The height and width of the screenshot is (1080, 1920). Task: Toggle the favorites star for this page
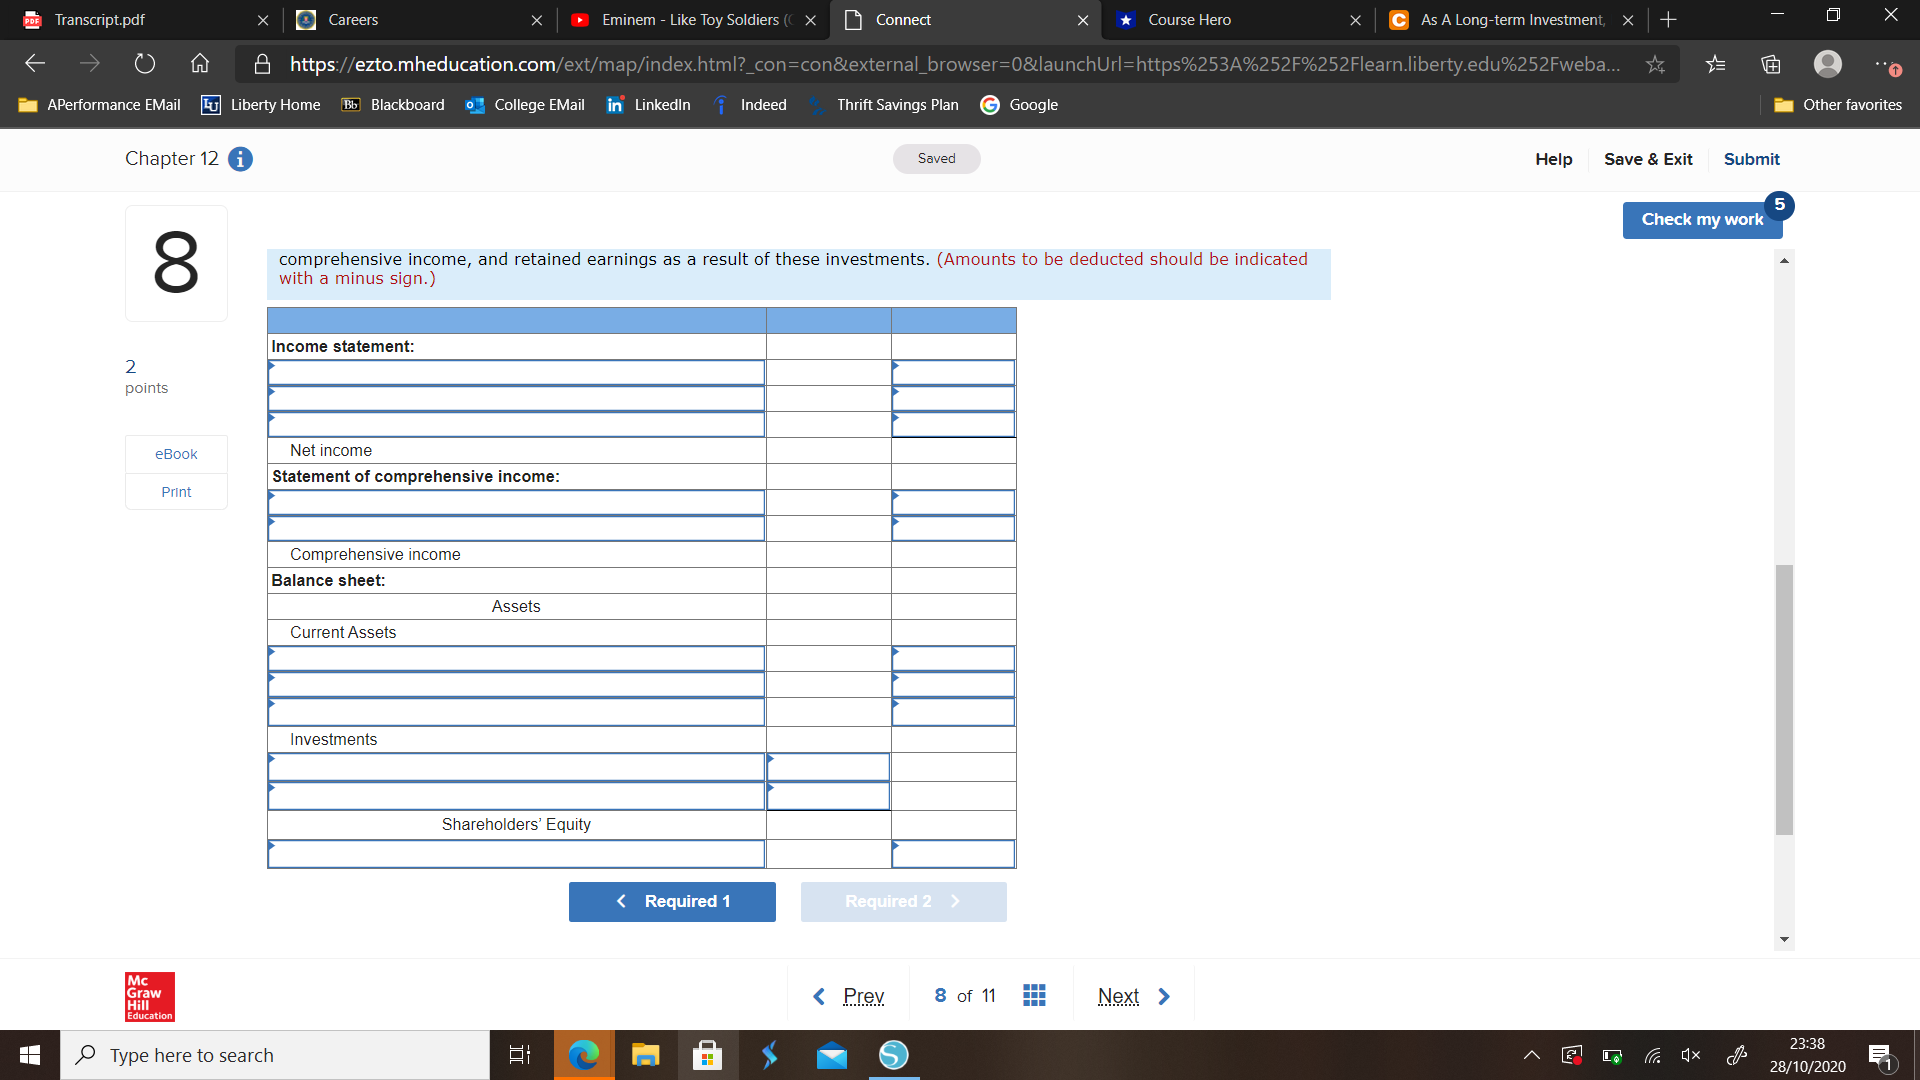1656,63
